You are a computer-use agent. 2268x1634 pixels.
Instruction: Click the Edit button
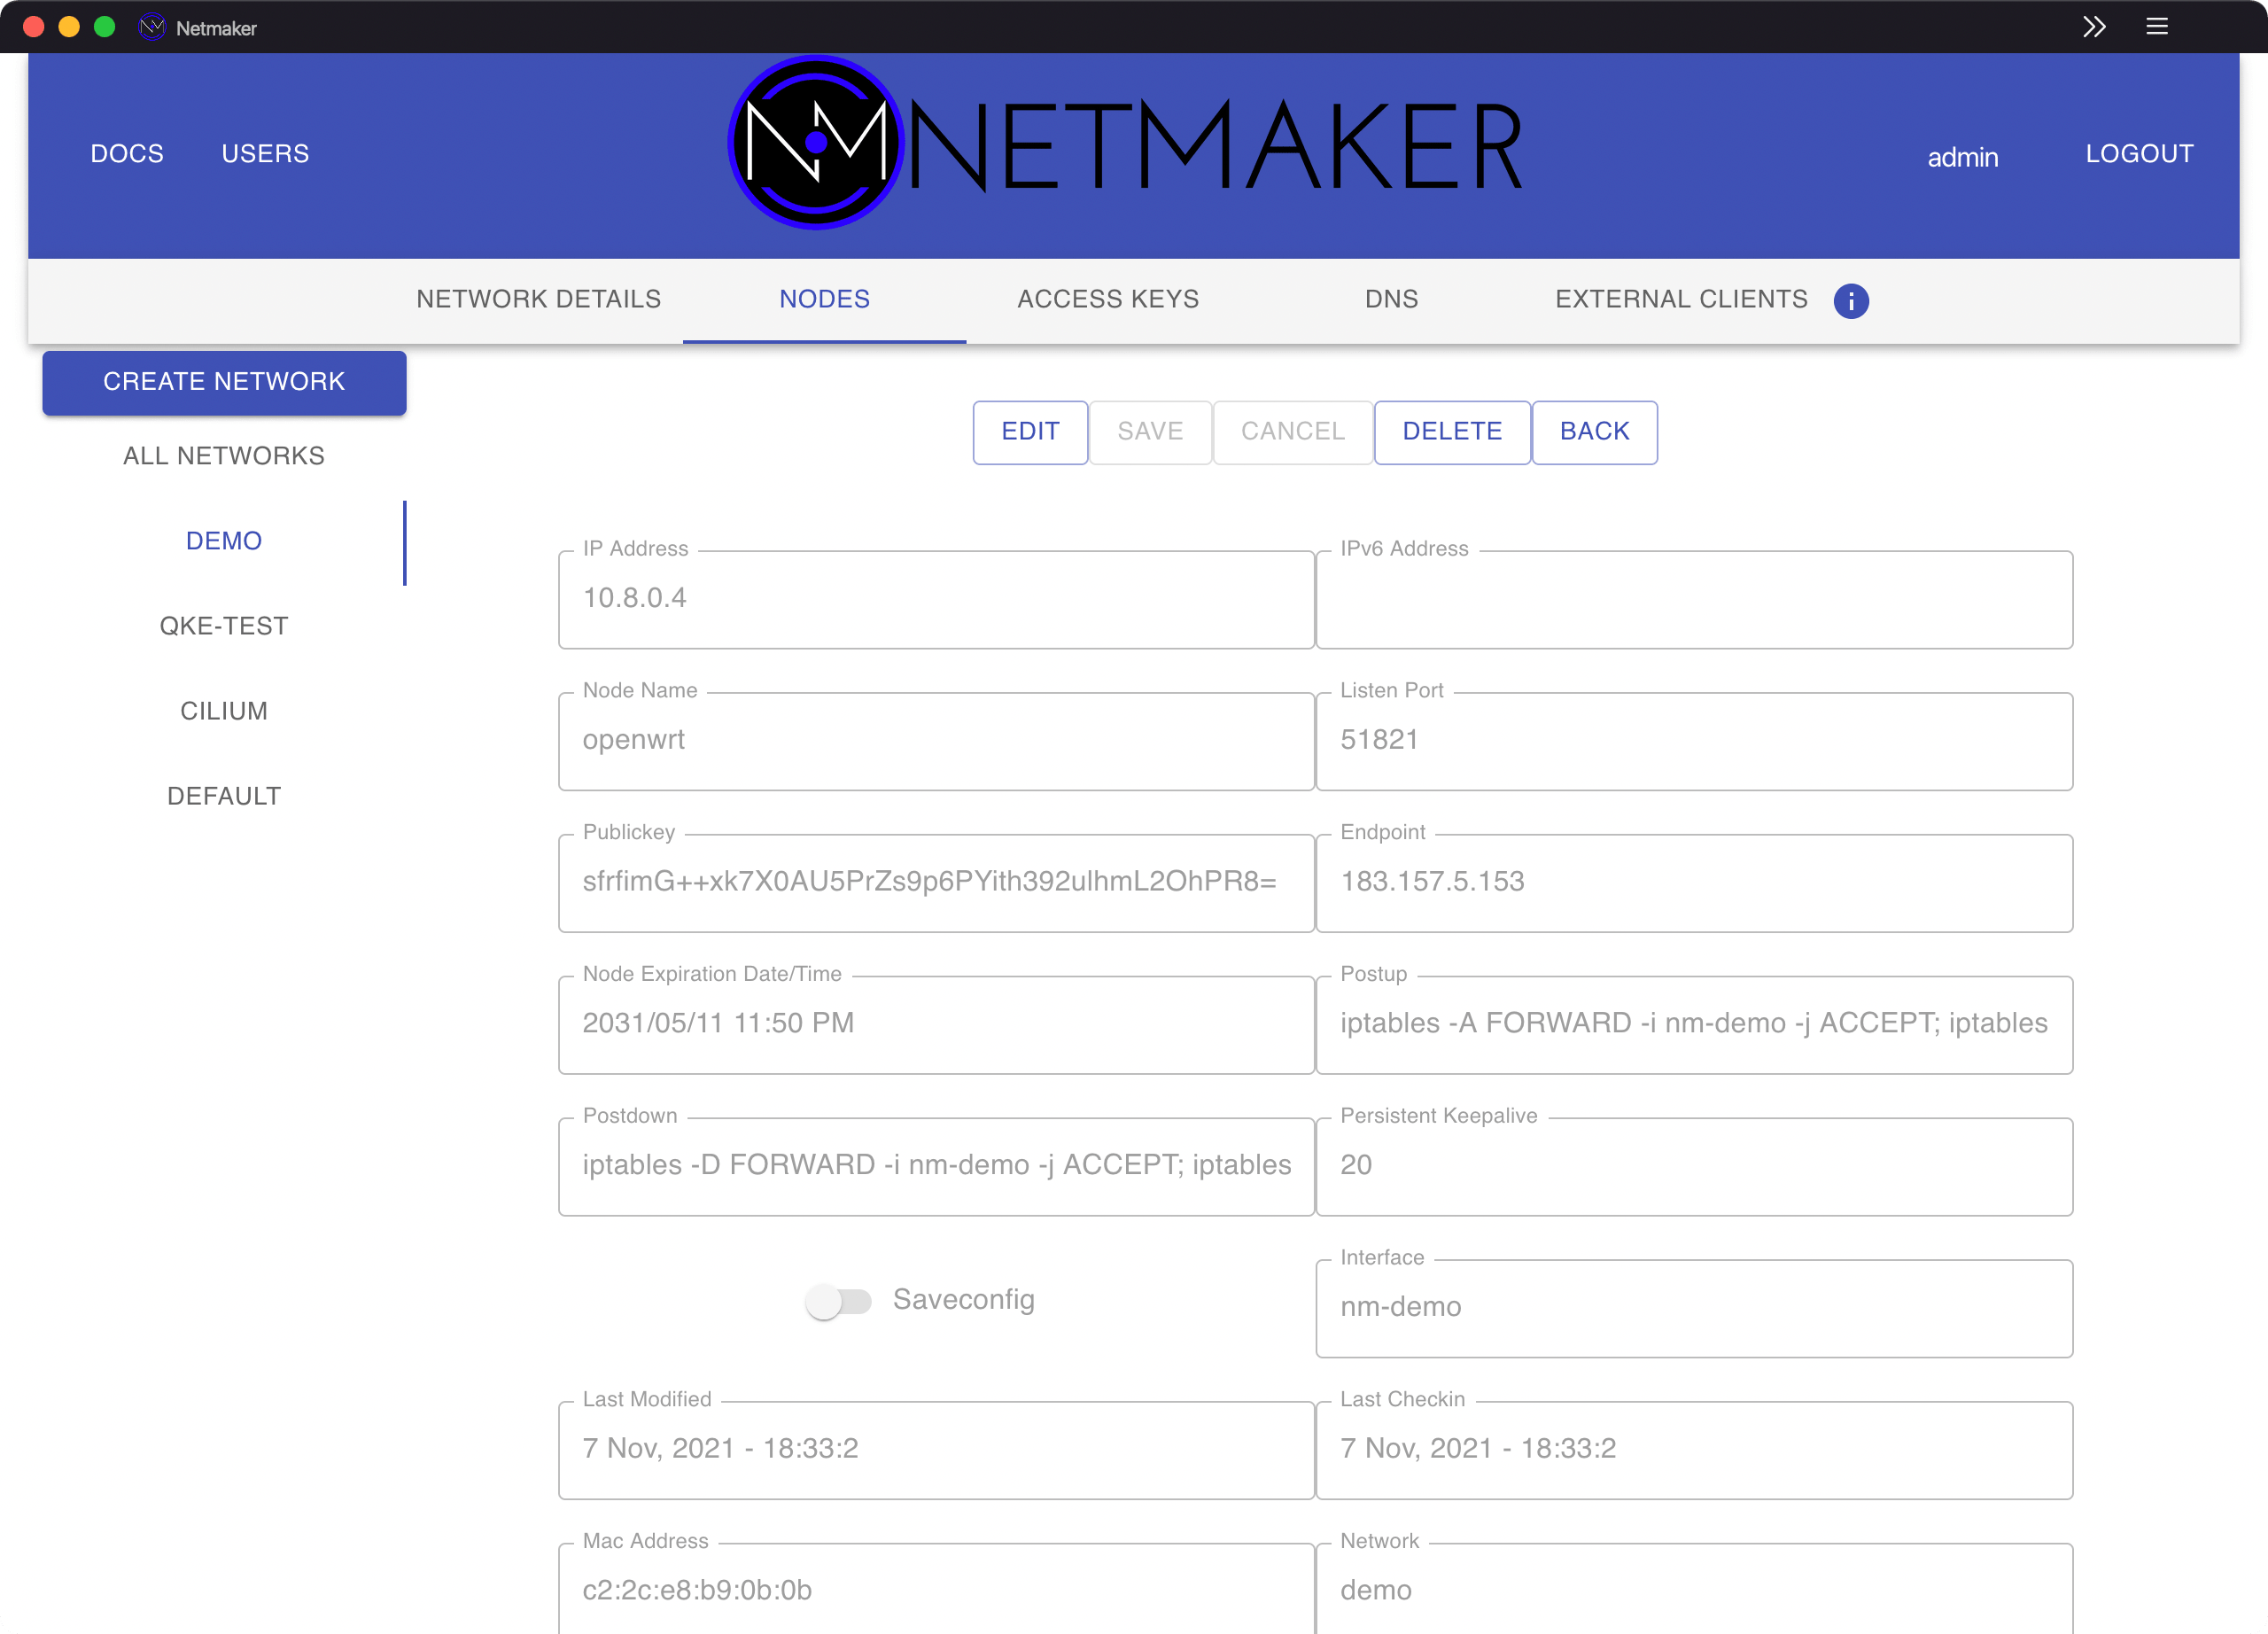point(1029,432)
